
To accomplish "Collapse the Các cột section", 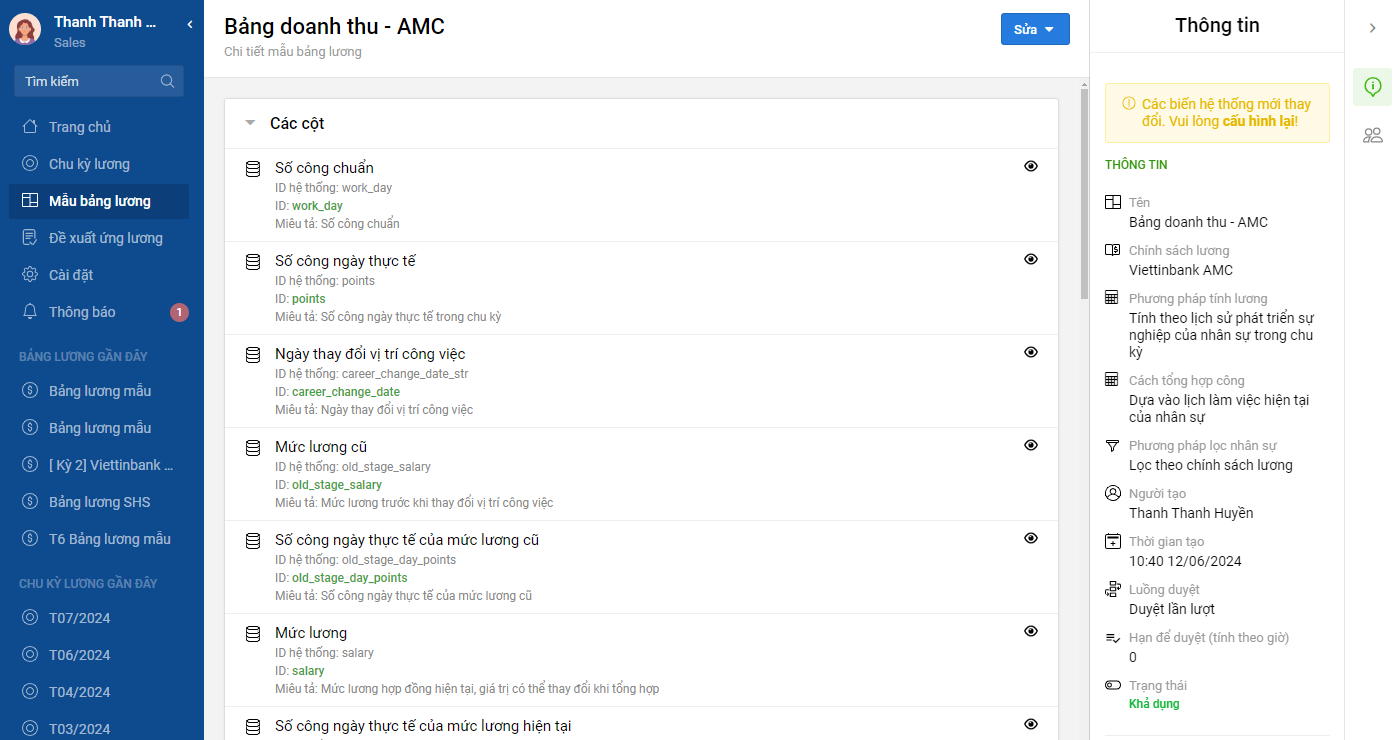I will pyautogui.click(x=250, y=124).
